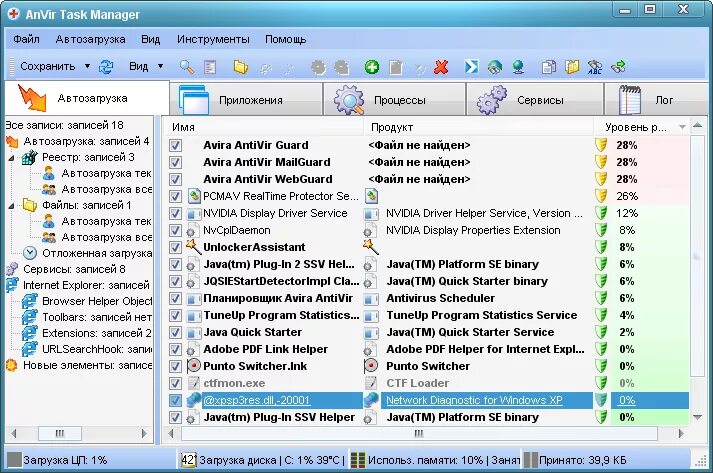This screenshot has width=713, height=473.
Task: Open the Сохранить dropdown arrow
Action: pos(87,66)
